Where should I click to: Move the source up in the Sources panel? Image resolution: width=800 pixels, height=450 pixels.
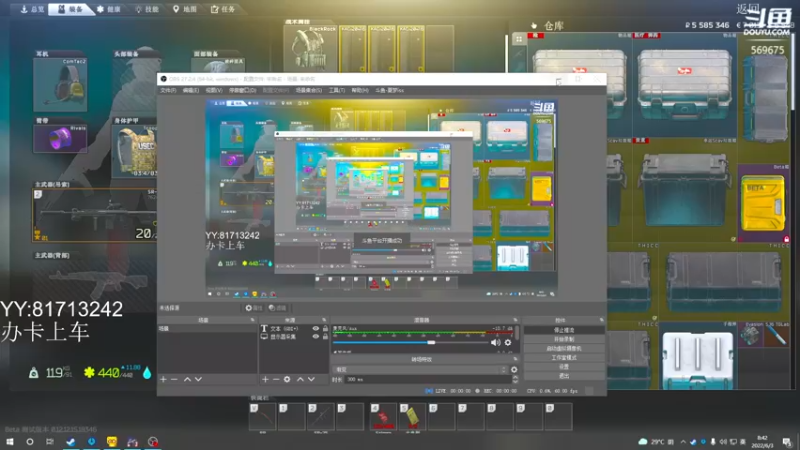click(x=300, y=380)
